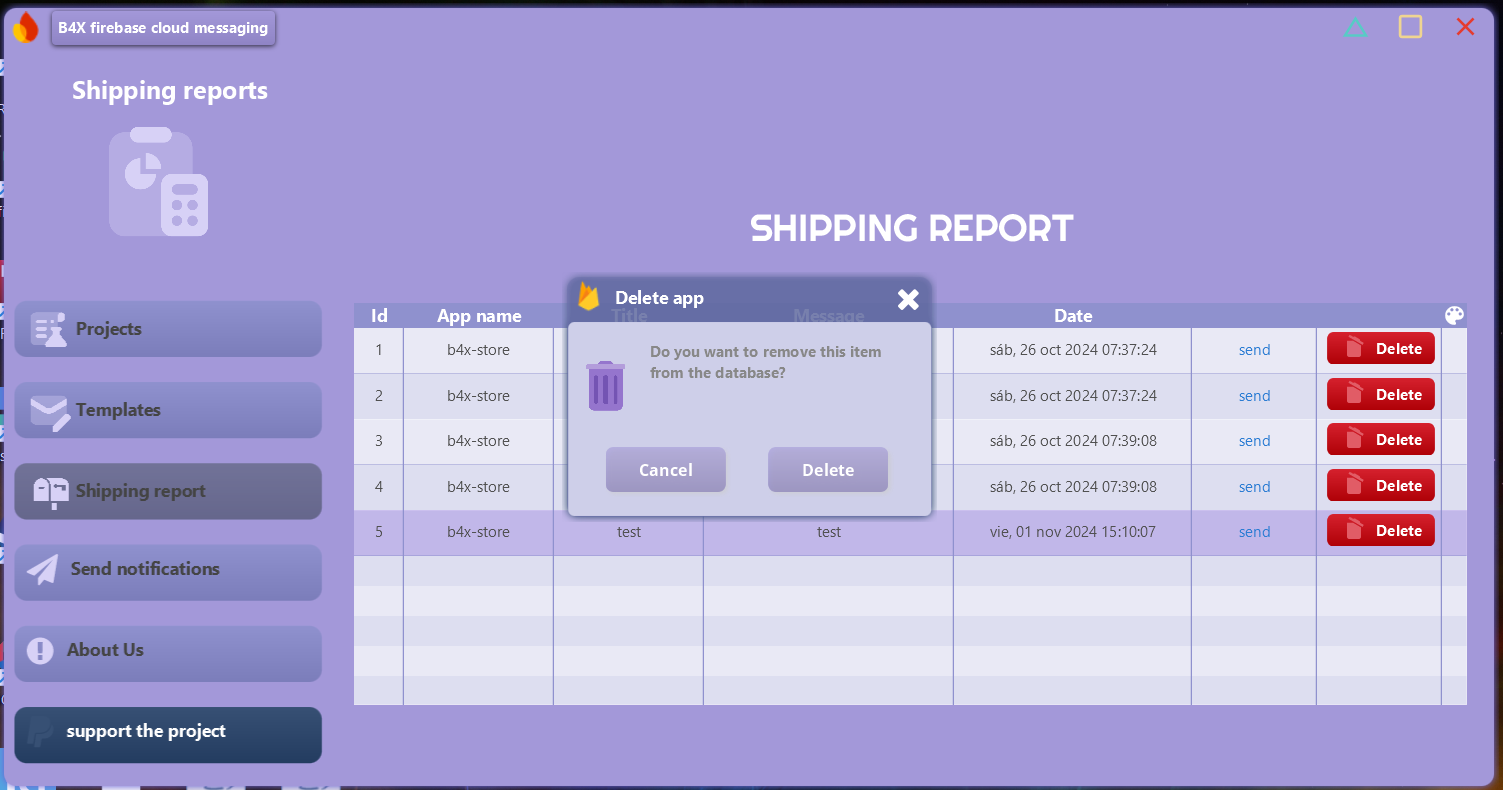Click the date vie, 01 nov 2024 15:10:07
The width and height of the screenshot is (1503, 790).
pyautogui.click(x=1073, y=532)
